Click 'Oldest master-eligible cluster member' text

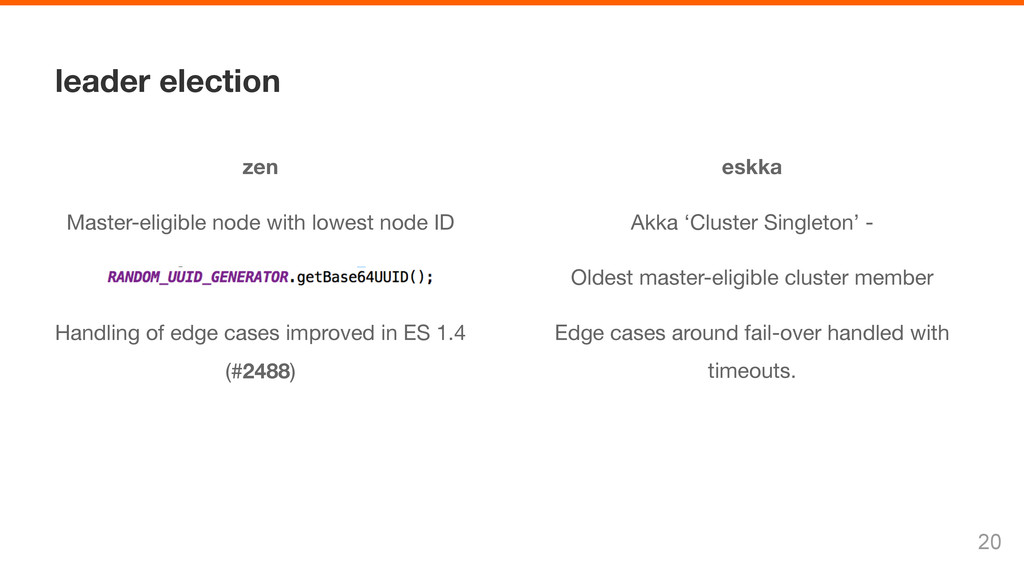752,278
